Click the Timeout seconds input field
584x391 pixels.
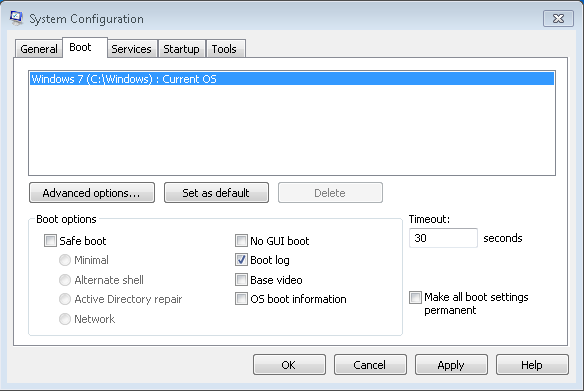click(443, 238)
